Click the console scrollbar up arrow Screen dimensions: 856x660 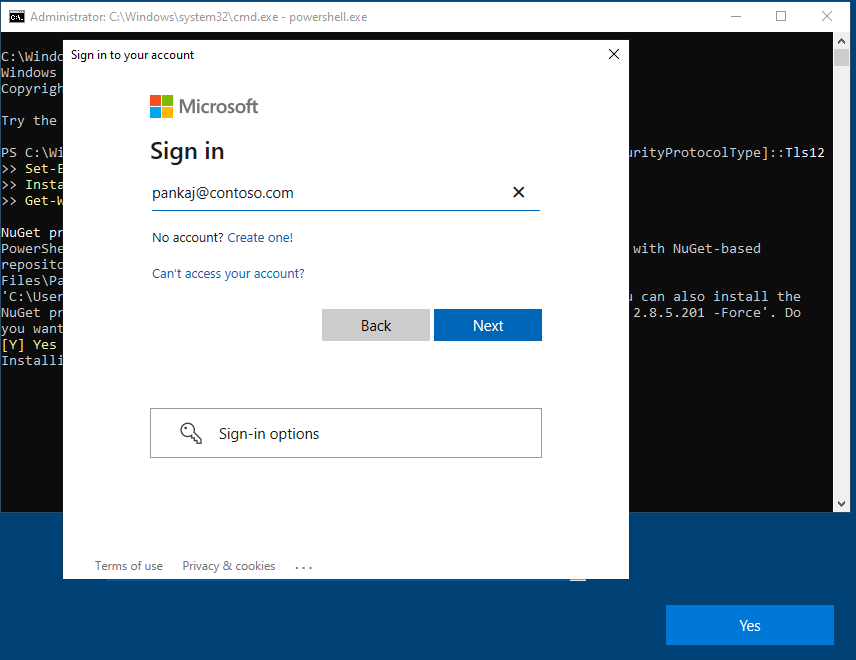click(x=843, y=41)
